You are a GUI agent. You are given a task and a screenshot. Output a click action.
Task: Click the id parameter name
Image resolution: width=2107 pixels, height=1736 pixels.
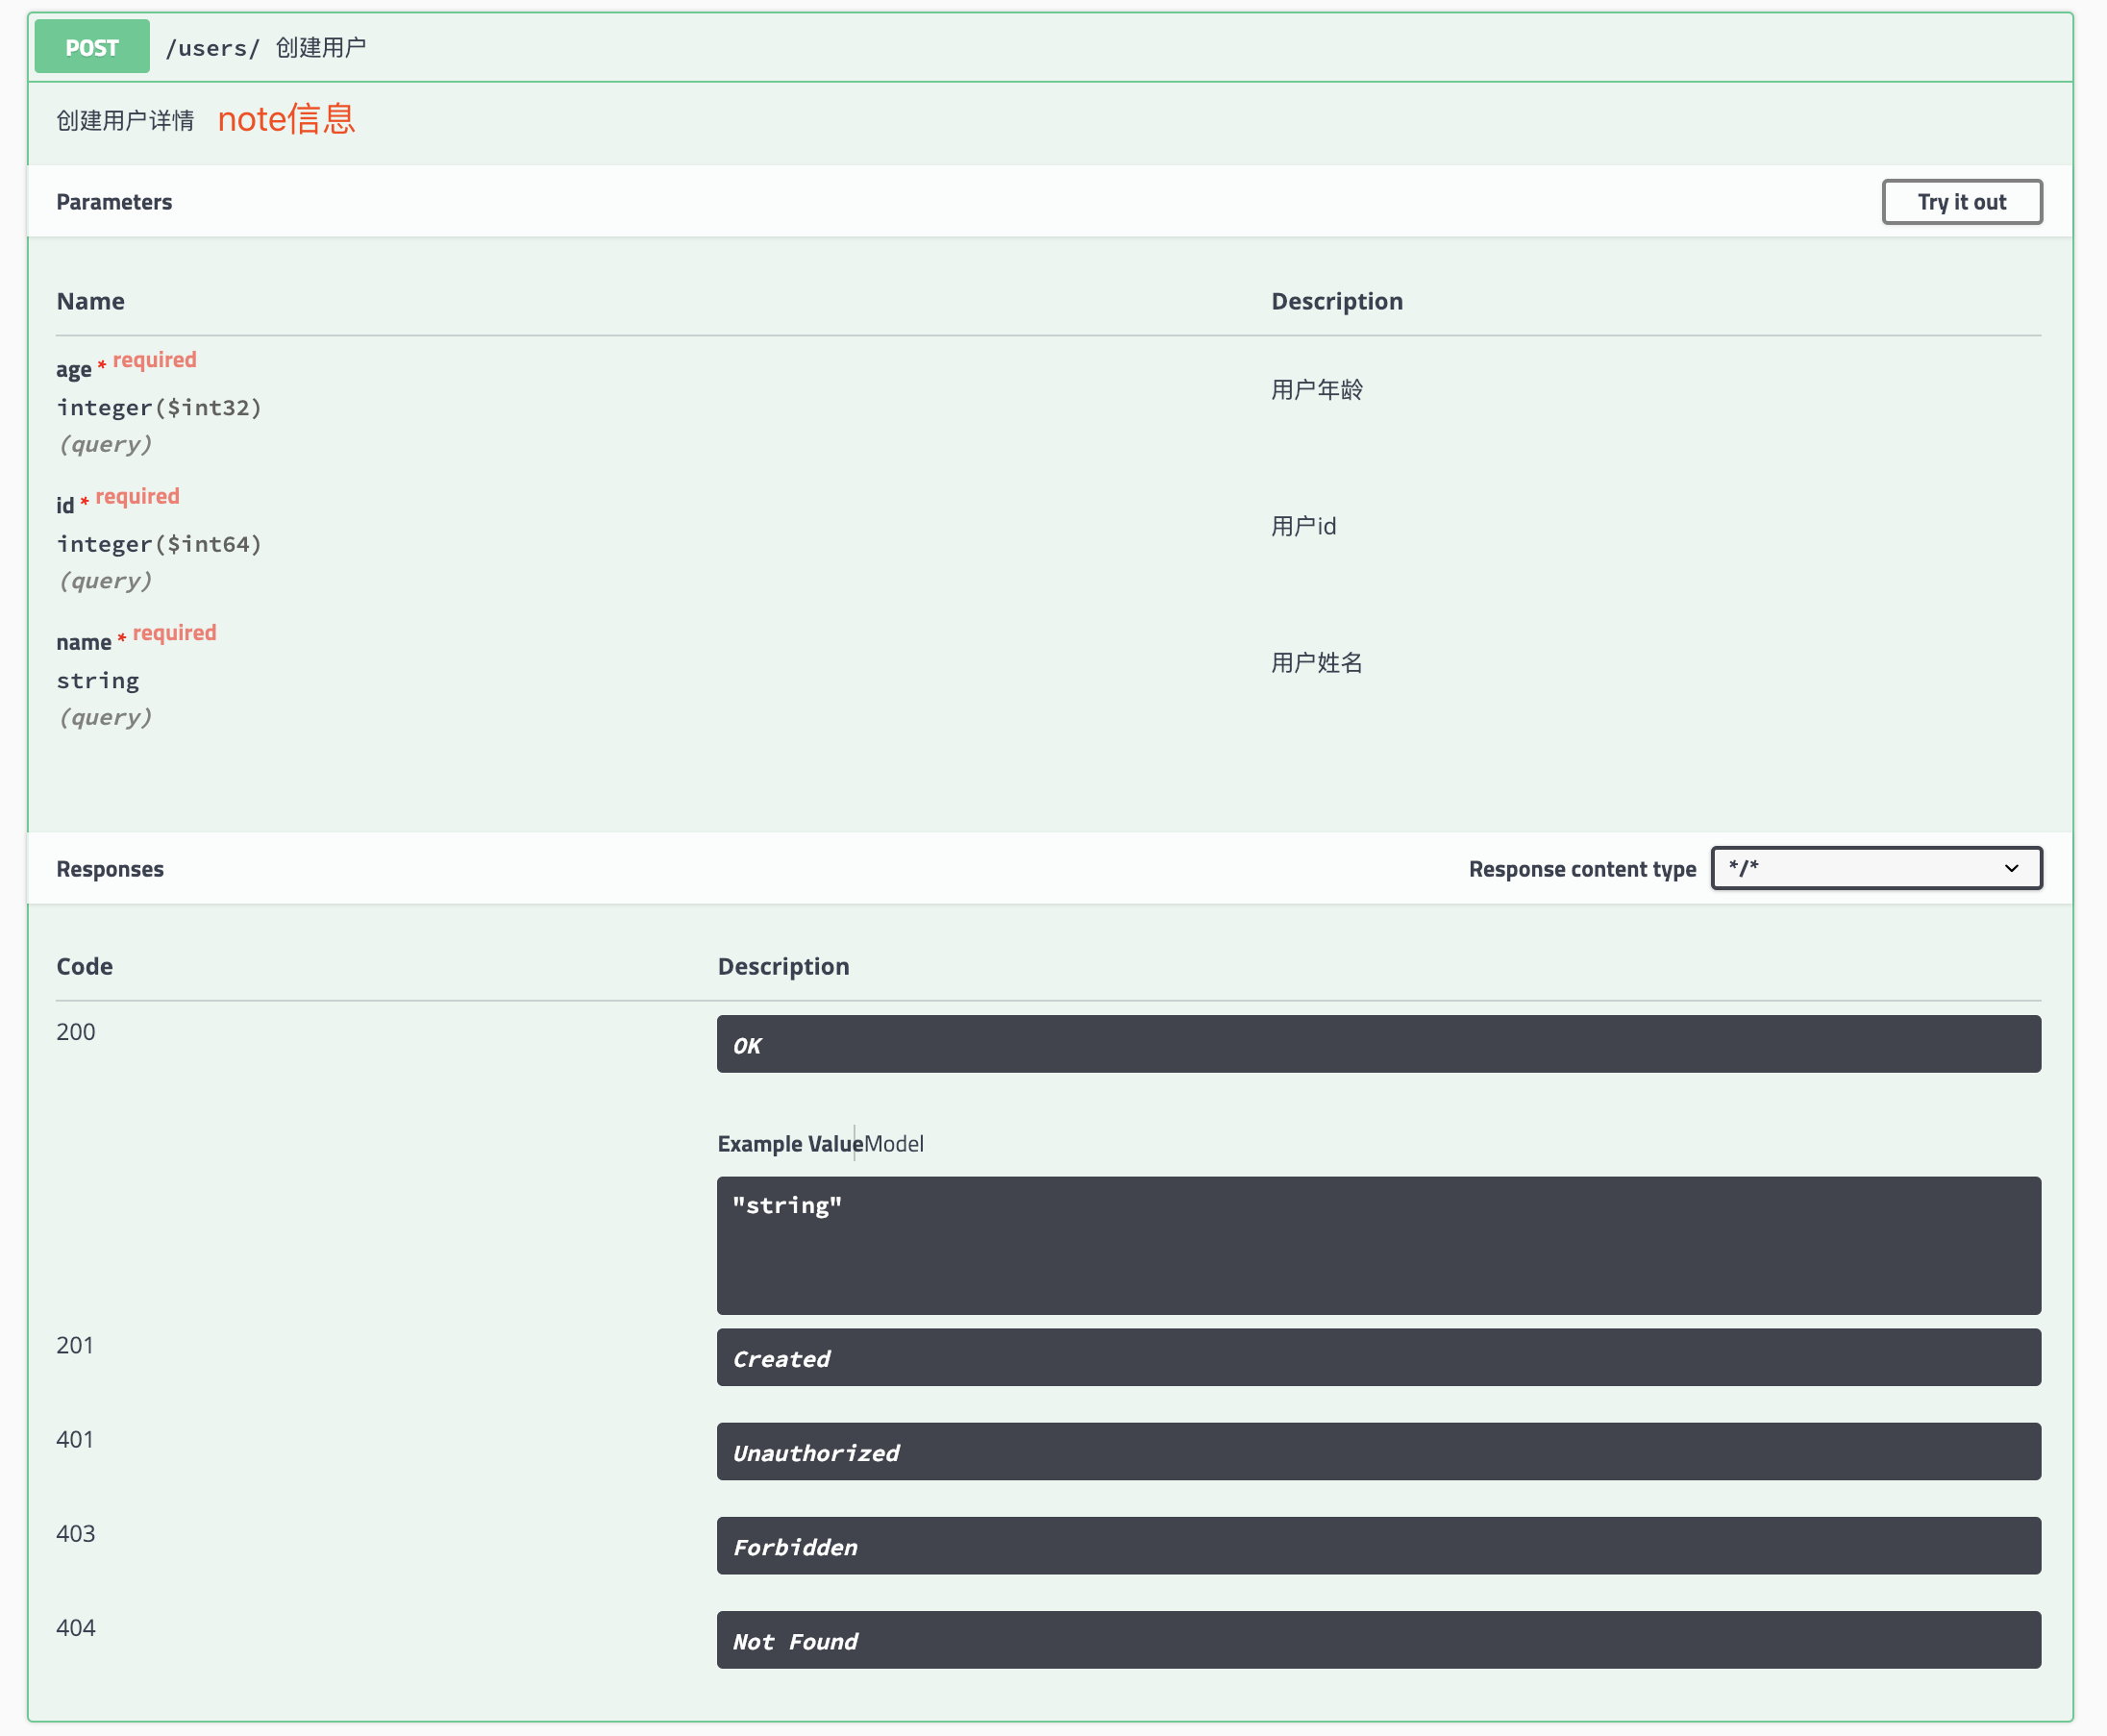click(65, 506)
